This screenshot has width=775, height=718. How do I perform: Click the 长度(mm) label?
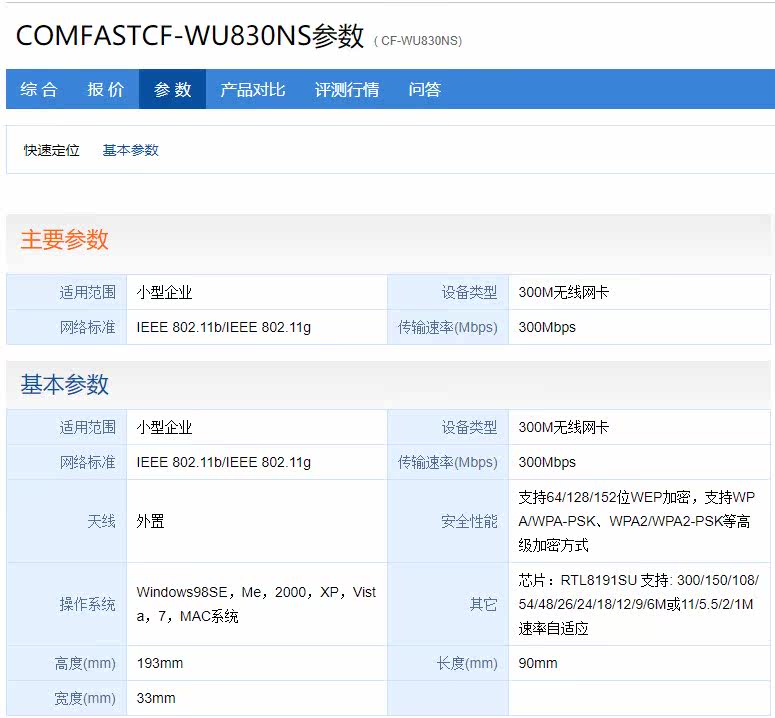point(467,663)
